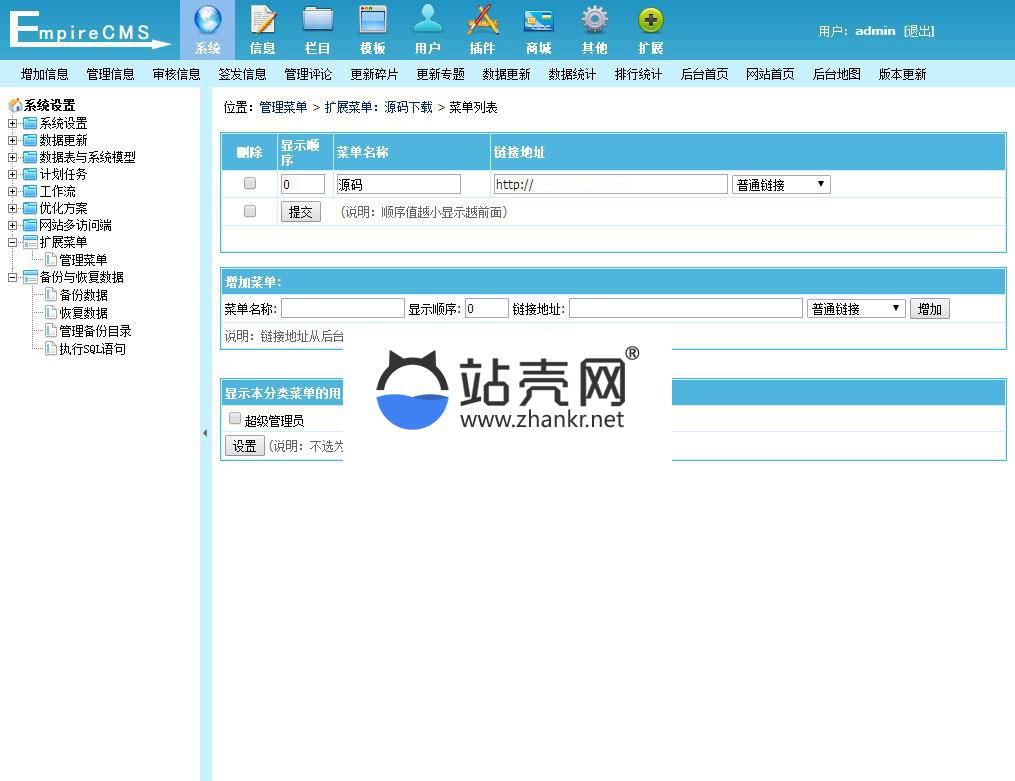The image size is (1015, 781).
Task: Select the 模板 template icon
Action: (373, 21)
